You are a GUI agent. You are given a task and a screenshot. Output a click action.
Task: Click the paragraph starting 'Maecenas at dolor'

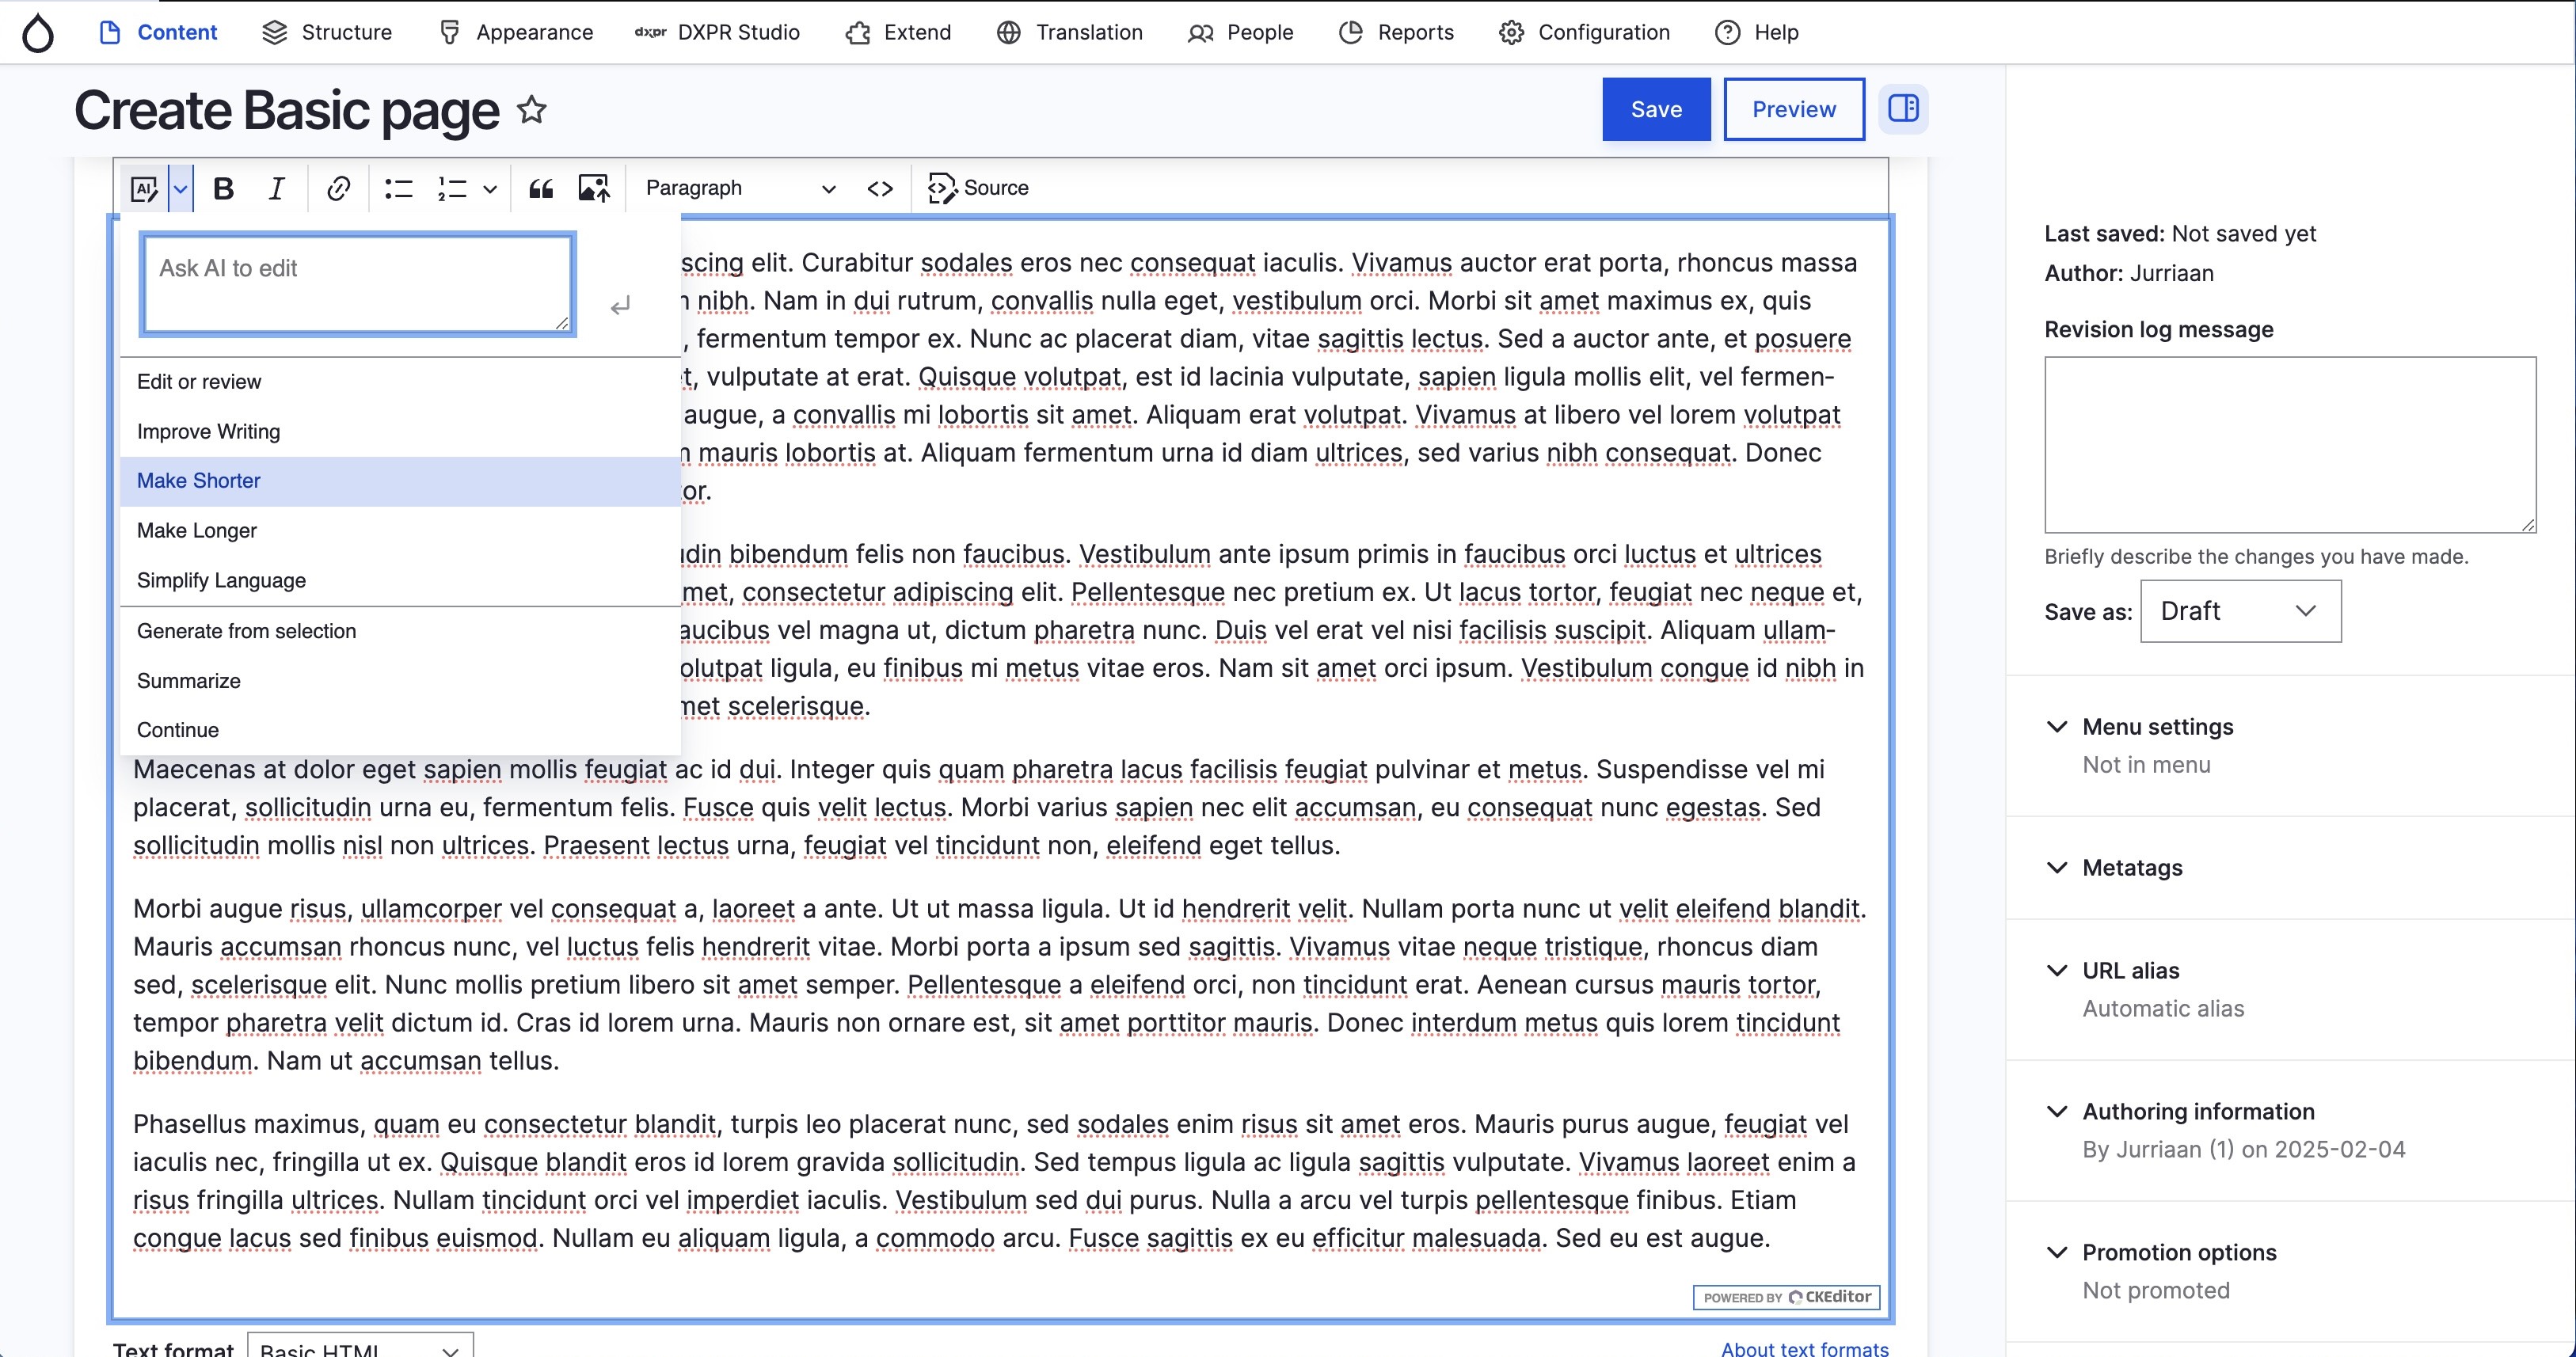click(x=980, y=807)
